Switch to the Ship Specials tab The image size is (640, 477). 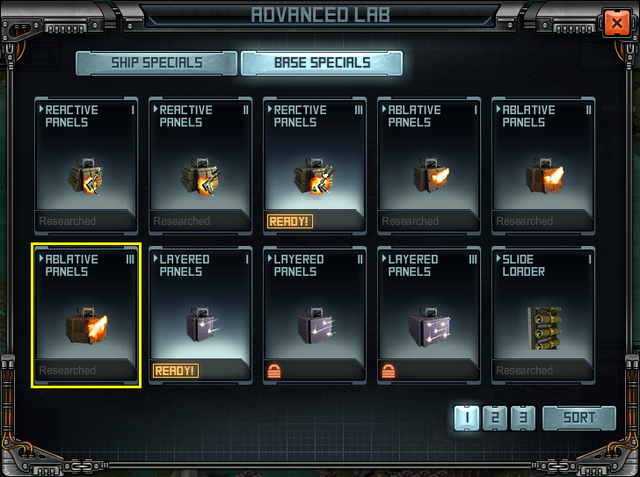click(156, 63)
